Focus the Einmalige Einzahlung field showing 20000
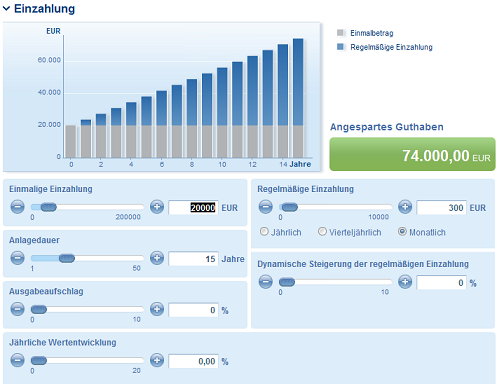497x384 pixels. click(x=193, y=207)
